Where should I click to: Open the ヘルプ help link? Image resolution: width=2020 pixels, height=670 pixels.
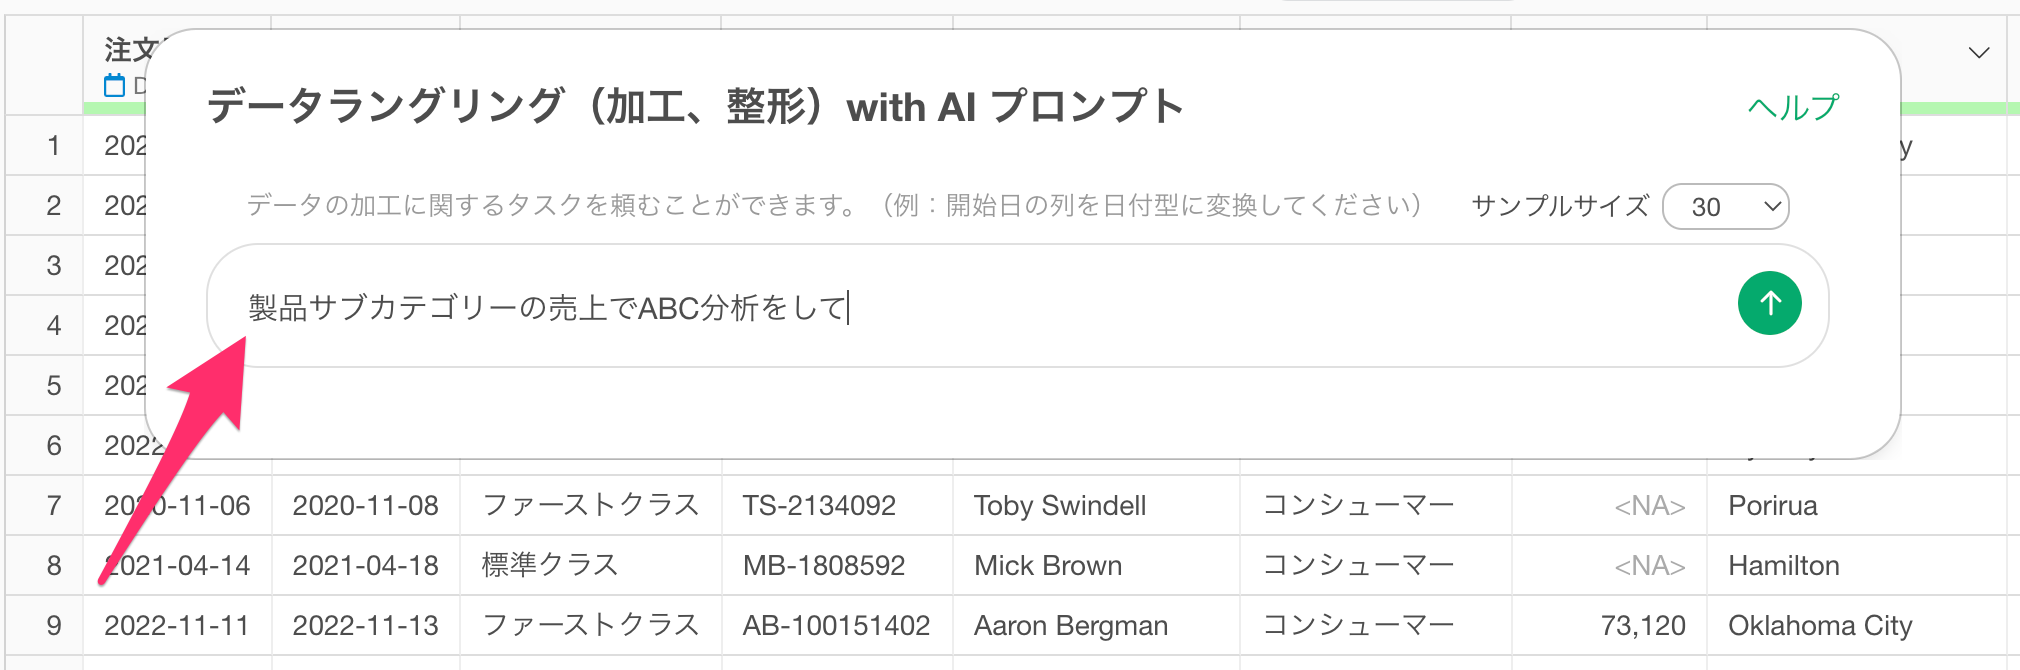tap(1793, 107)
